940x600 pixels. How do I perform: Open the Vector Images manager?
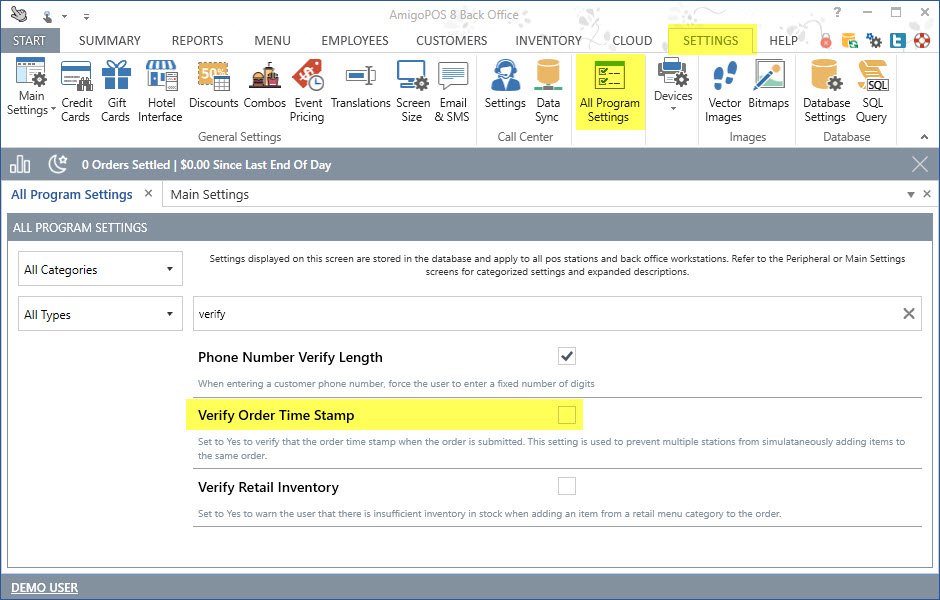click(723, 90)
